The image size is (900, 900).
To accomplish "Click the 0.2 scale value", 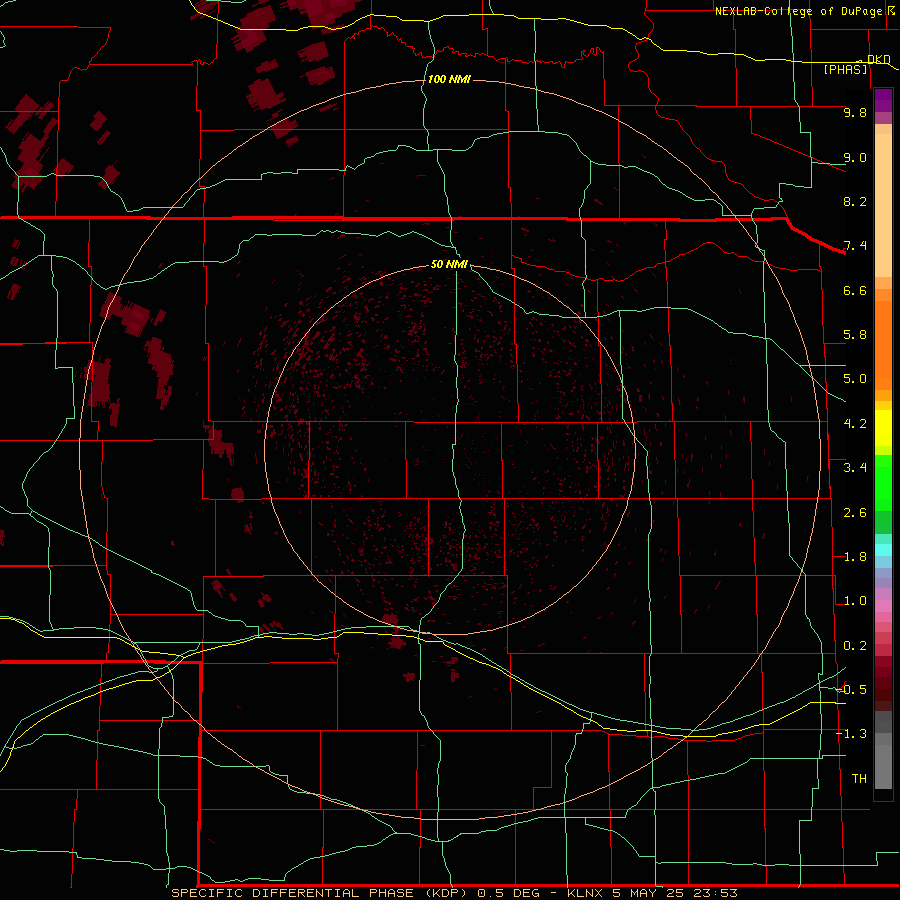I will [x=855, y=646].
